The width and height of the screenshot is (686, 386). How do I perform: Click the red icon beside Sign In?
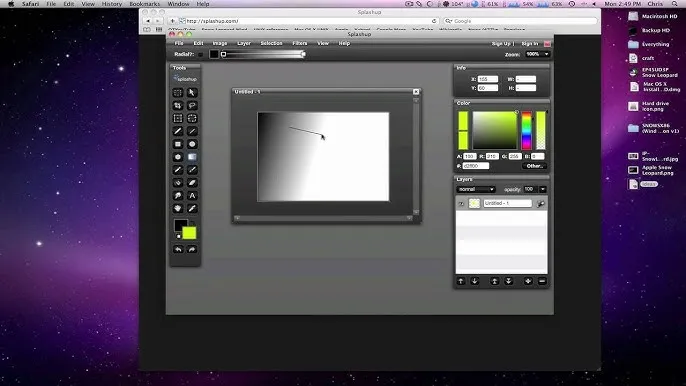(547, 44)
